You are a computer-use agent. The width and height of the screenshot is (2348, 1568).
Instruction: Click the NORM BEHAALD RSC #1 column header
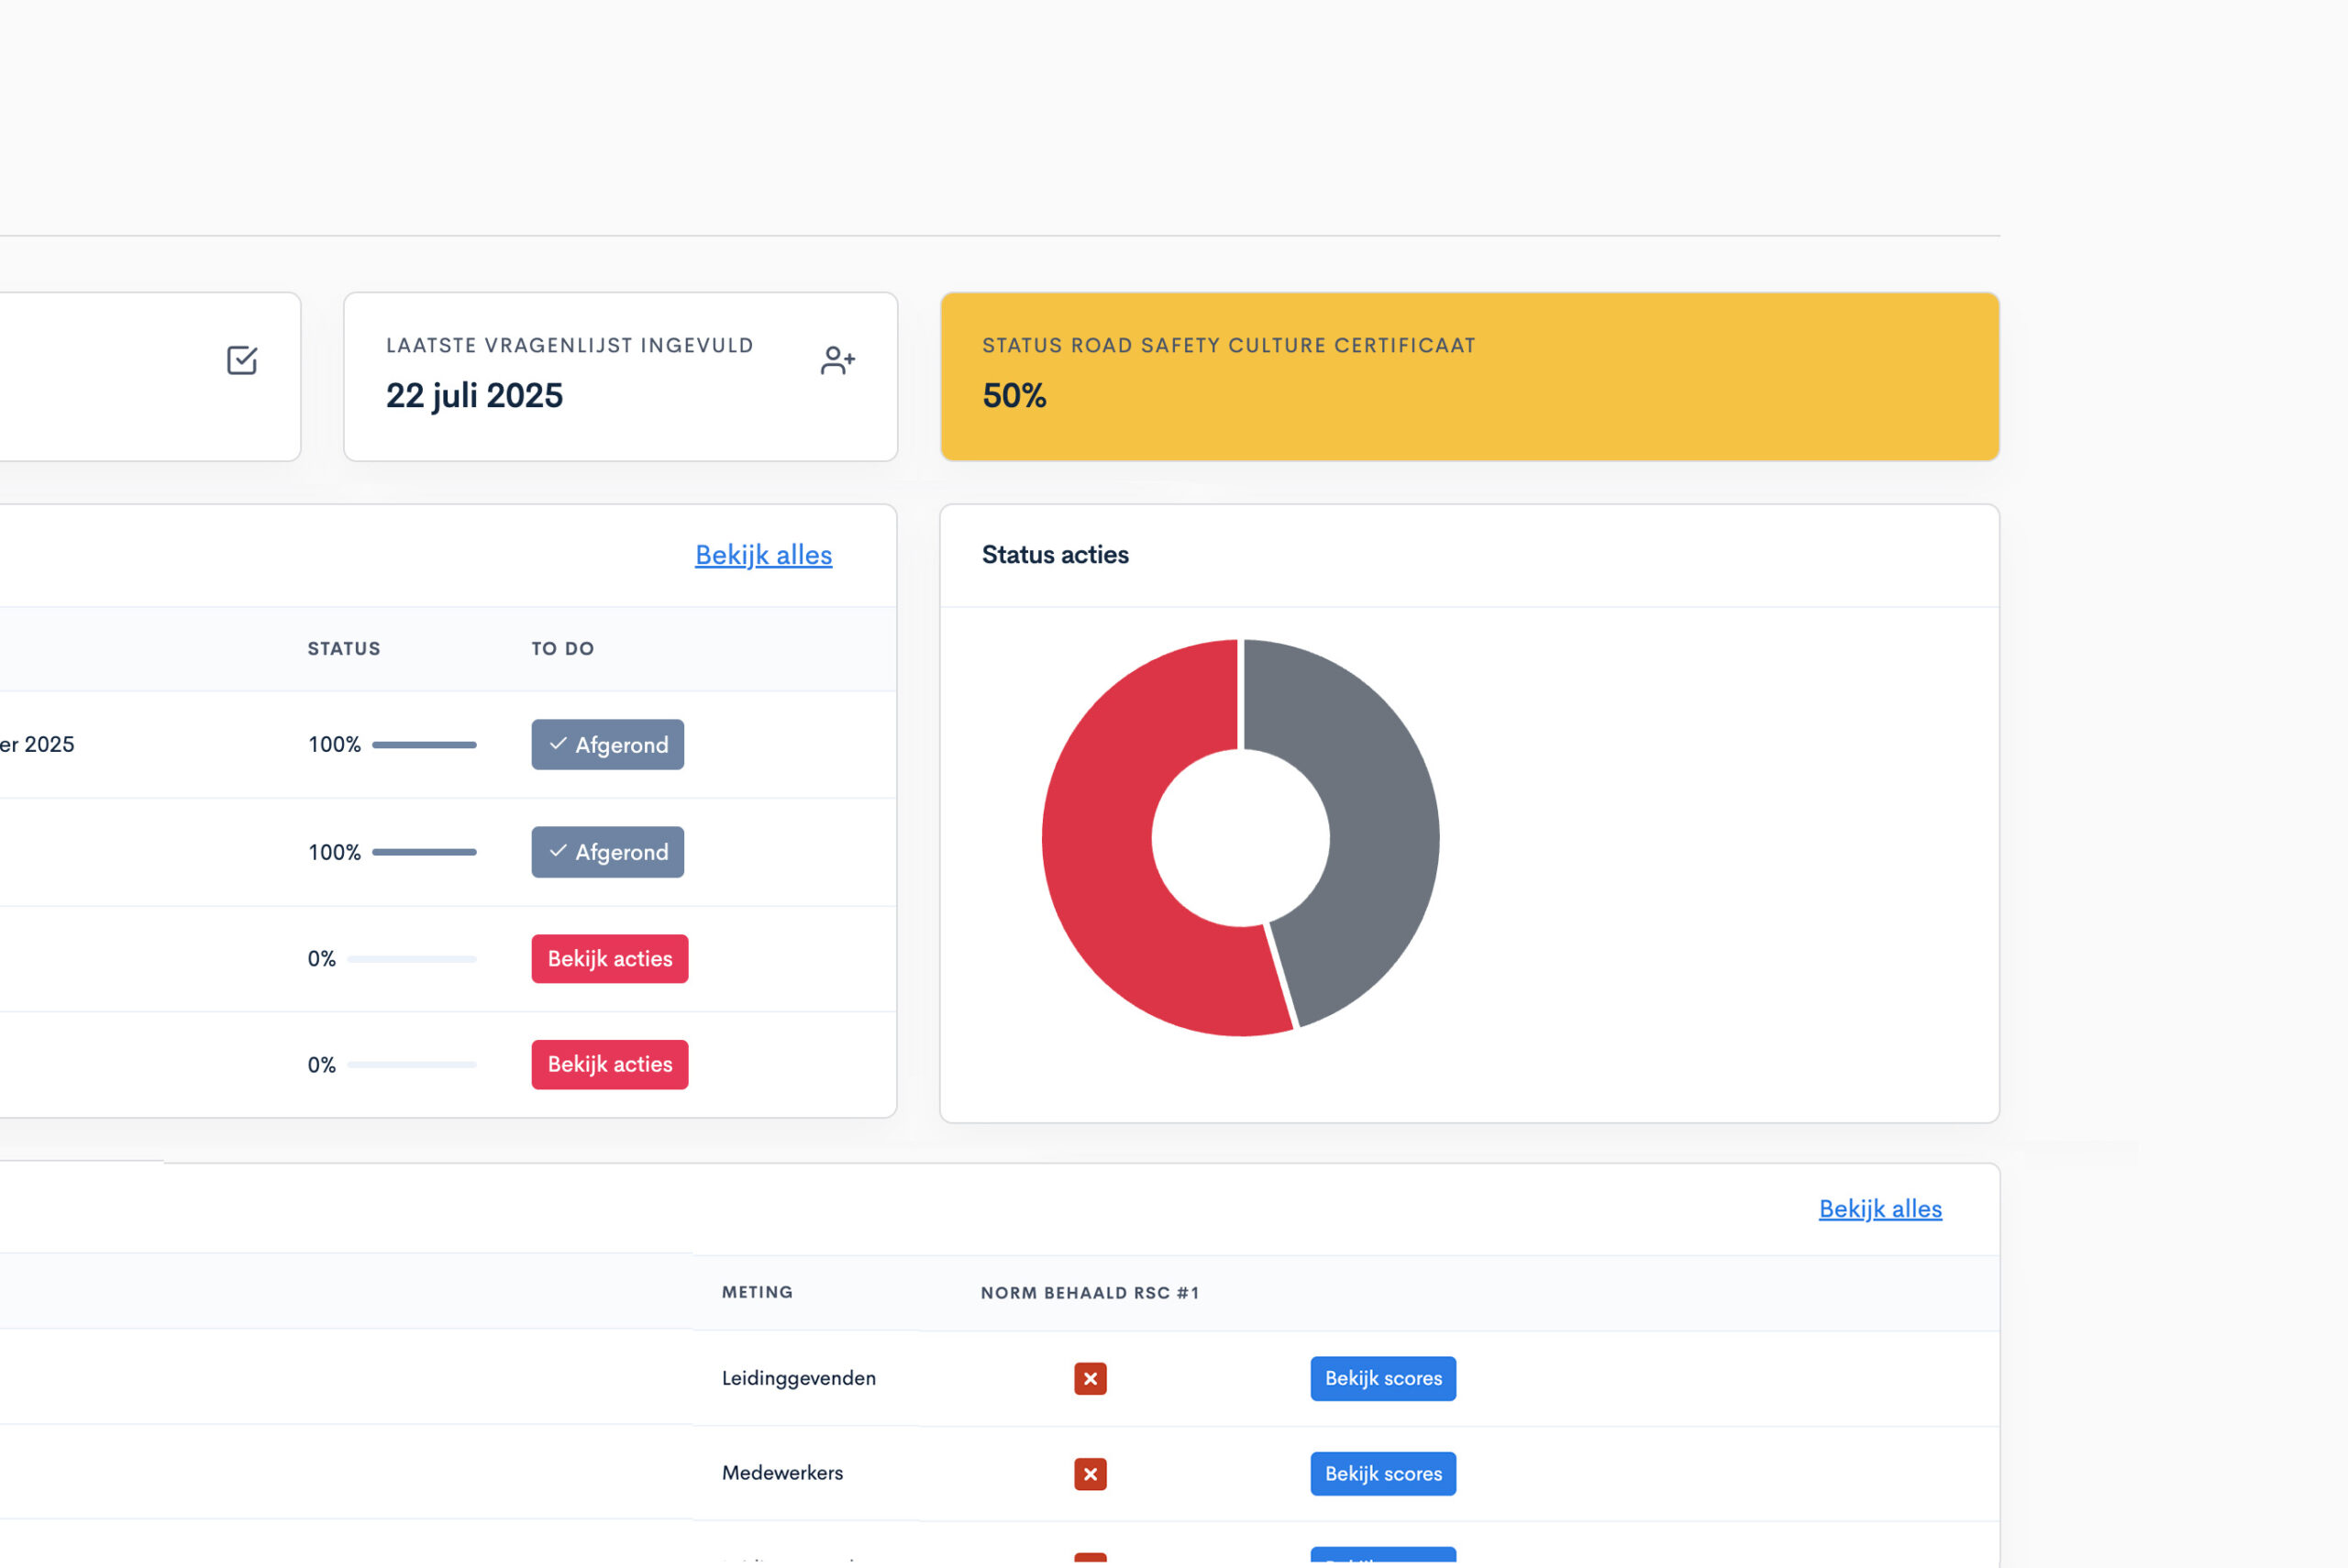click(1089, 1292)
